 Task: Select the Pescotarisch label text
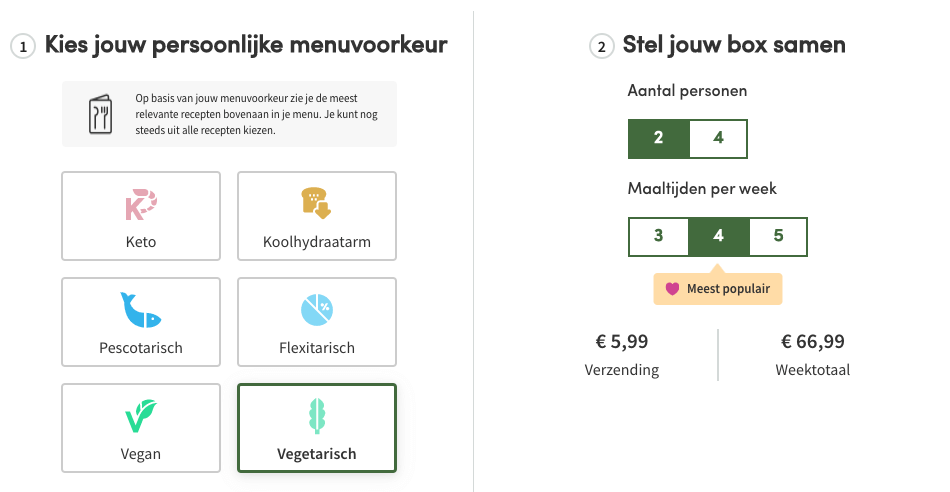[141, 348]
